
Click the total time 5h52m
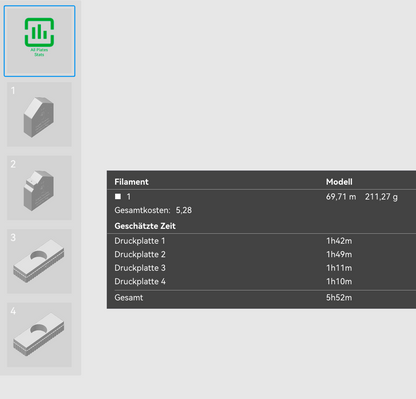pos(339,298)
